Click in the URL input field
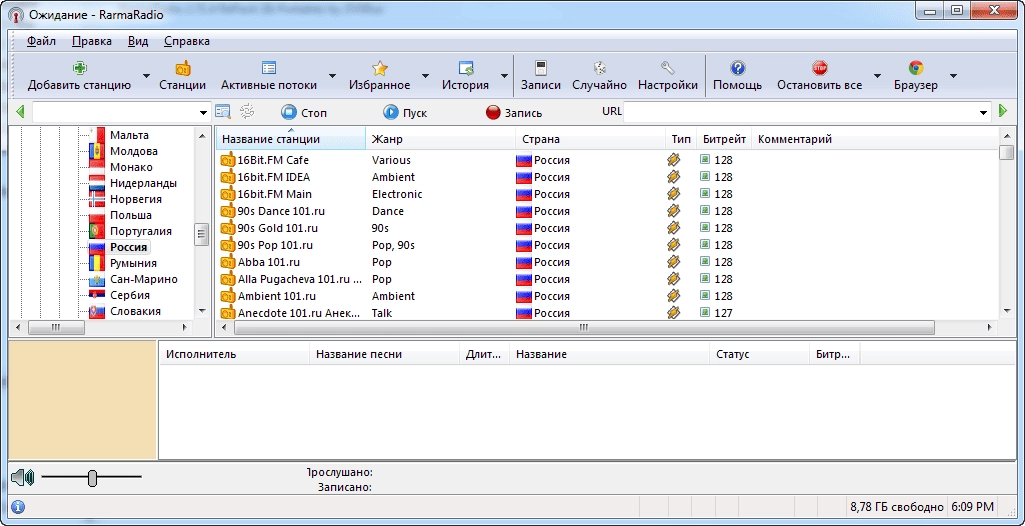The image size is (1025, 526). [801, 112]
